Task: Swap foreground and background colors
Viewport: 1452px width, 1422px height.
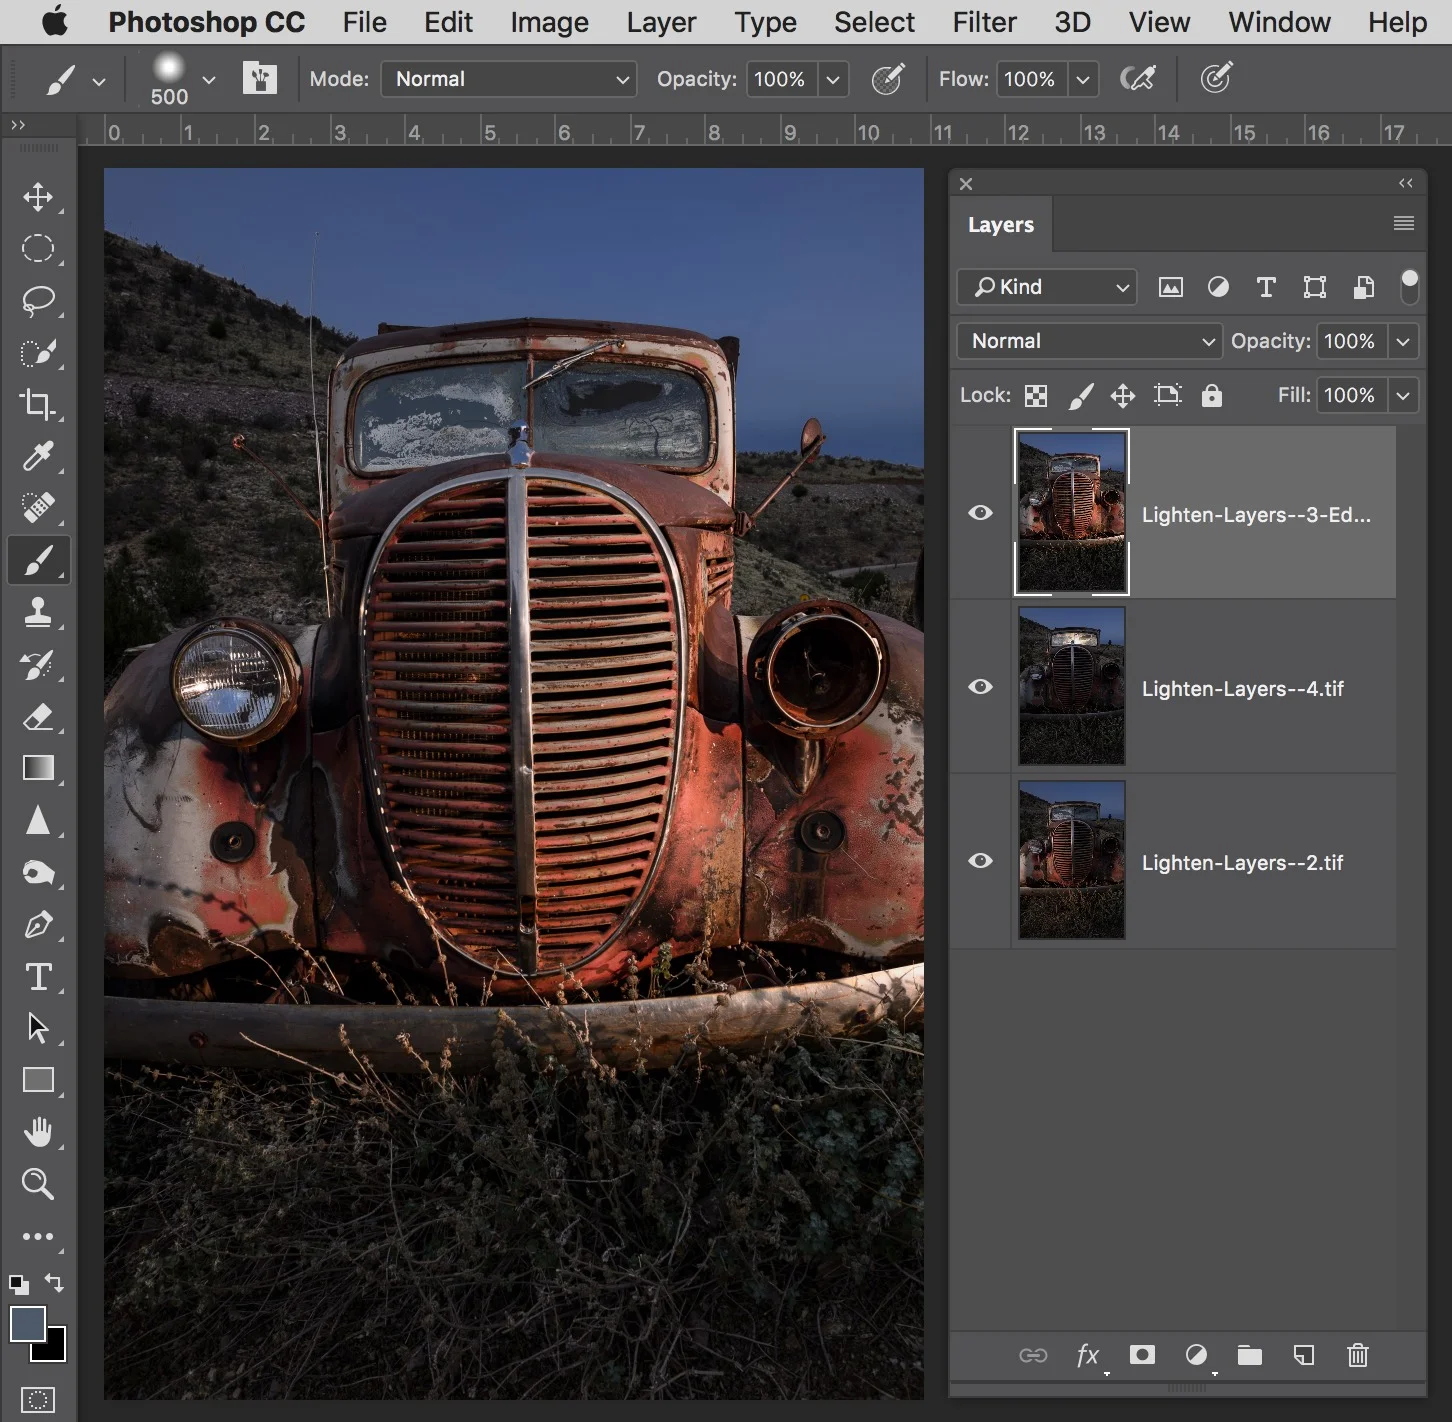Action: 55,1283
